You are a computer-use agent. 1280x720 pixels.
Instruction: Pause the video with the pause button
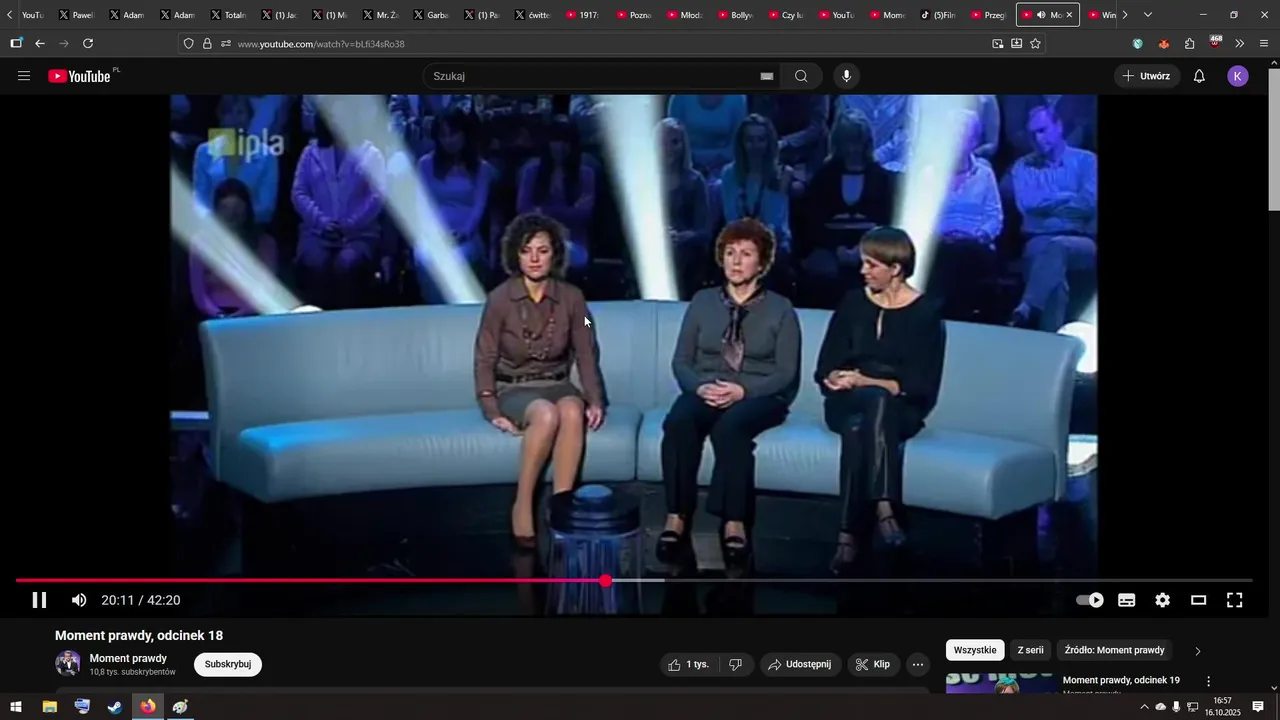pyautogui.click(x=39, y=600)
